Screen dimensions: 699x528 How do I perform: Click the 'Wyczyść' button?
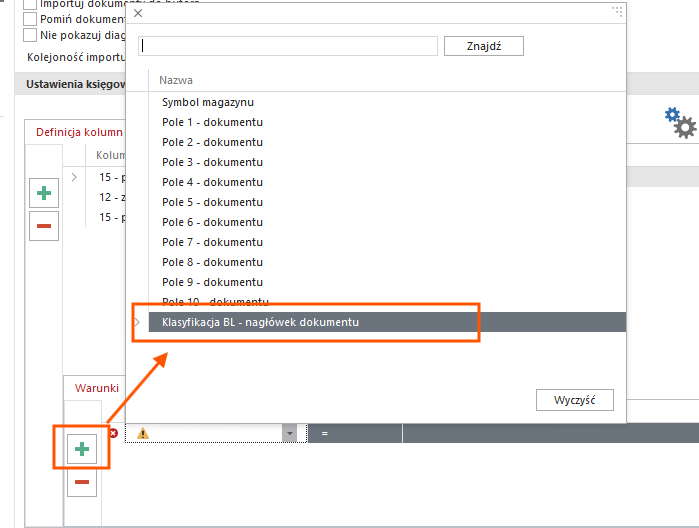point(575,400)
